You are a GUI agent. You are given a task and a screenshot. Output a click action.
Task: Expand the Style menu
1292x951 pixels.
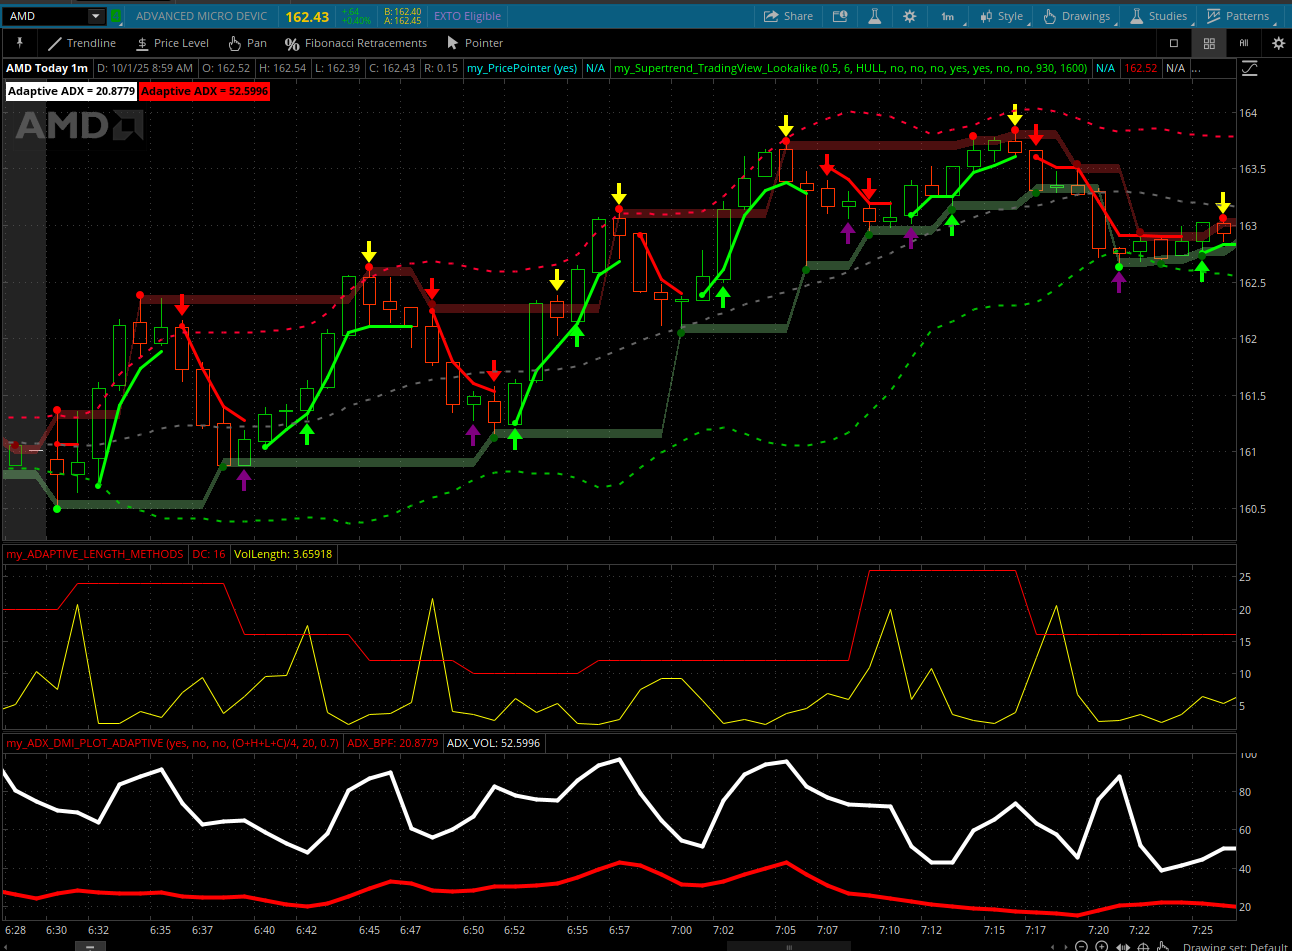click(x=1001, y=16)
